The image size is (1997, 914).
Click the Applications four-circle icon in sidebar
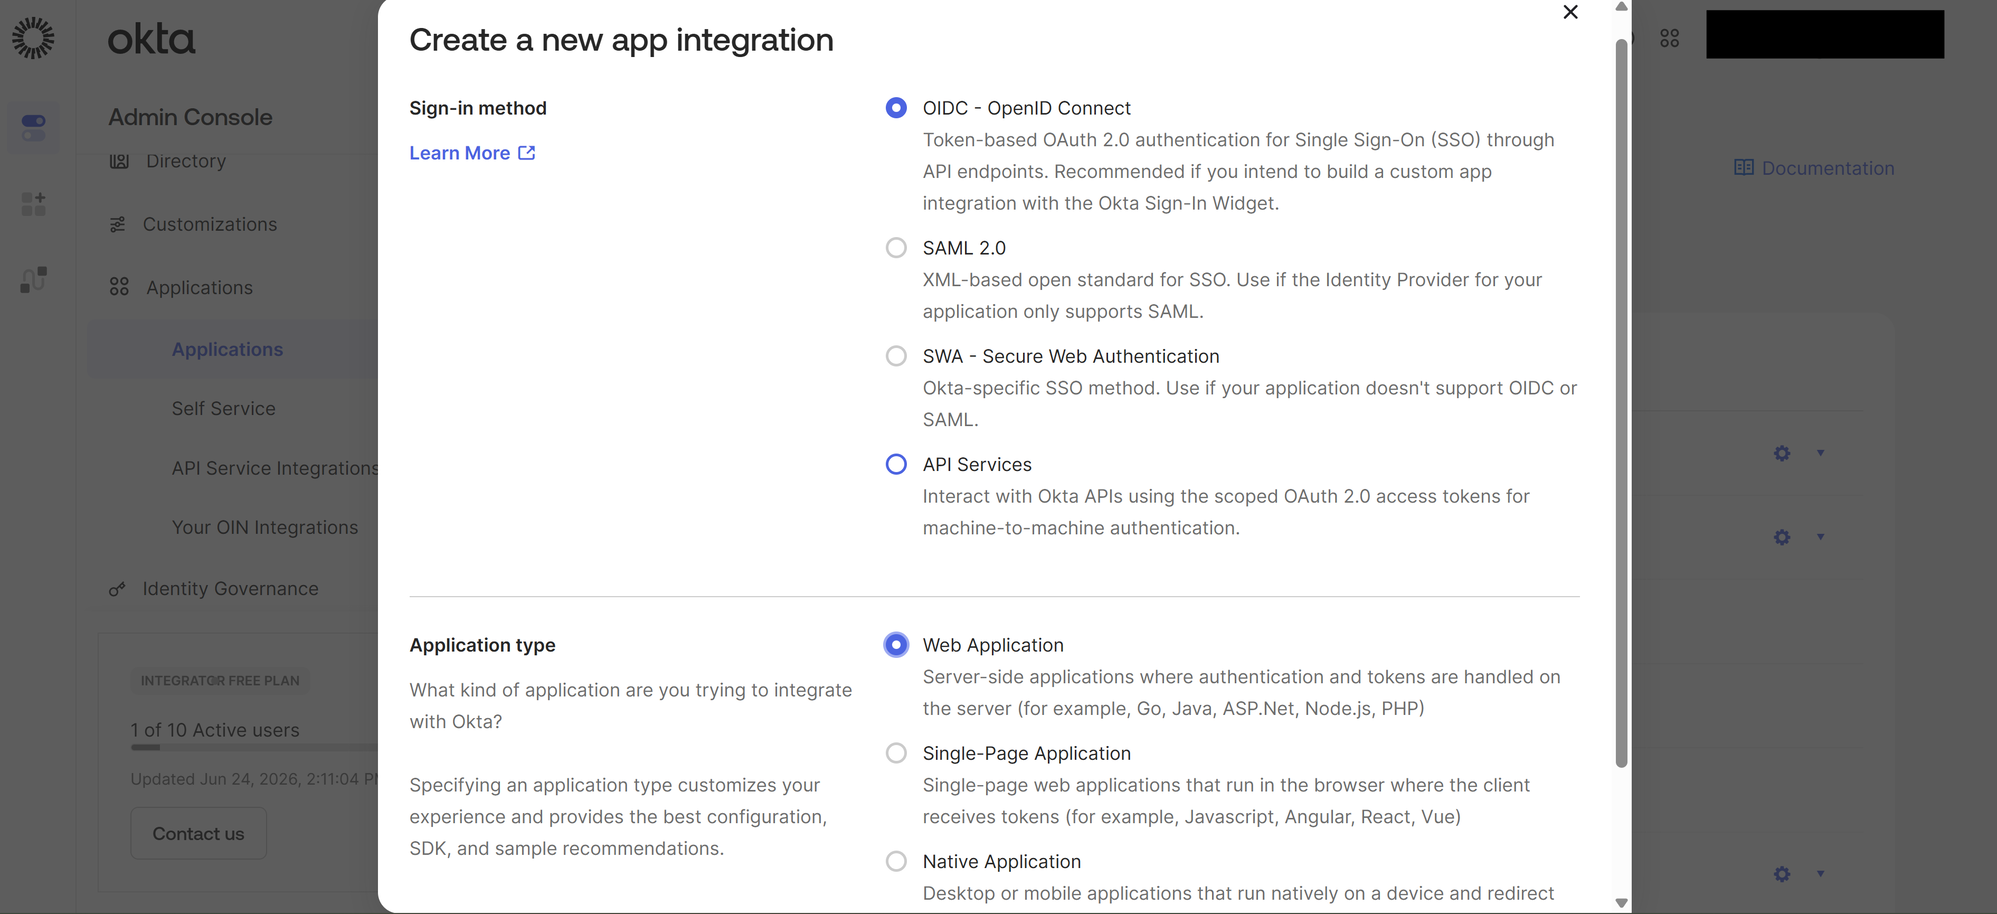point(119,287)
